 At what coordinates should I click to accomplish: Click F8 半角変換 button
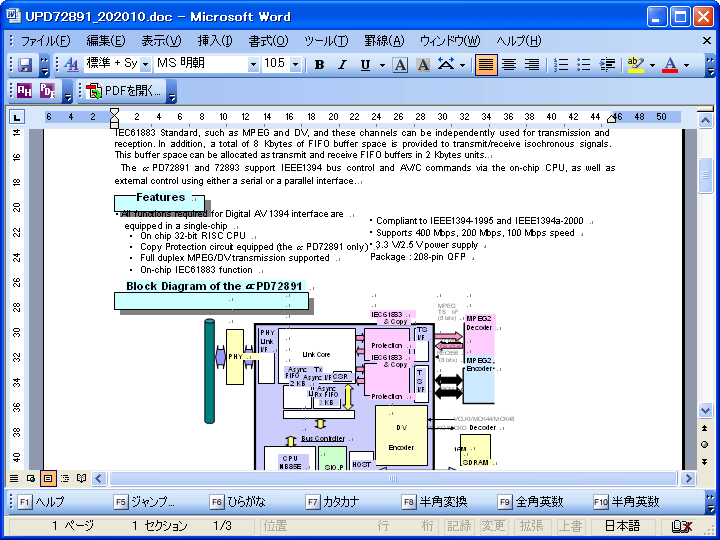tap(434, 502)
